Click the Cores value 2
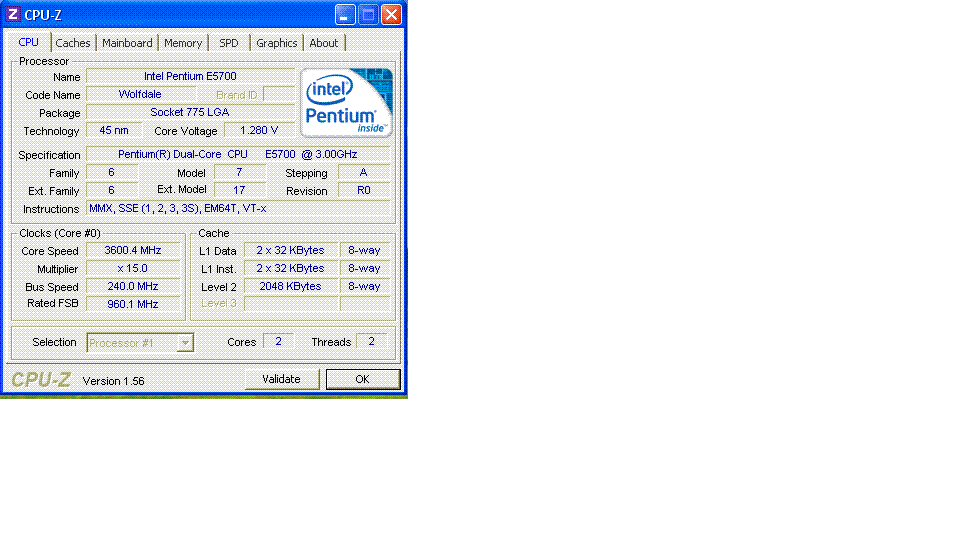Screen dimensions: 960x540 point(279,342)
